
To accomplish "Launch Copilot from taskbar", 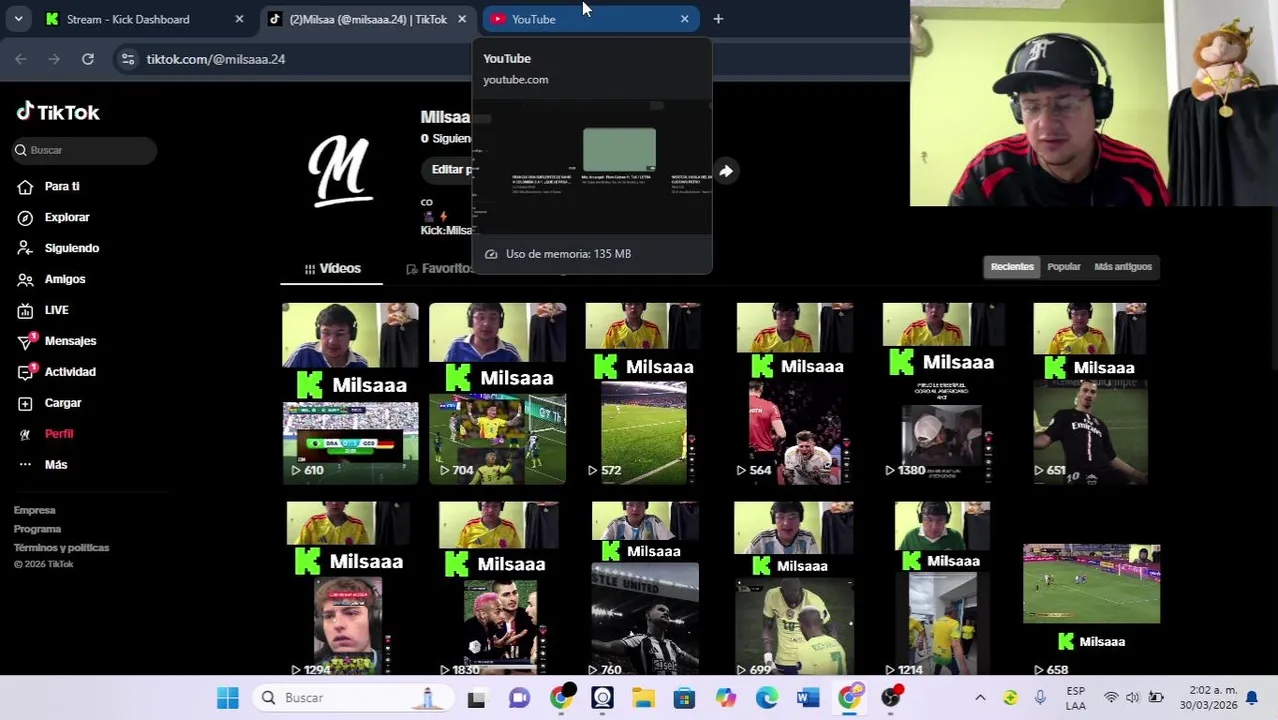I will 726,698.
